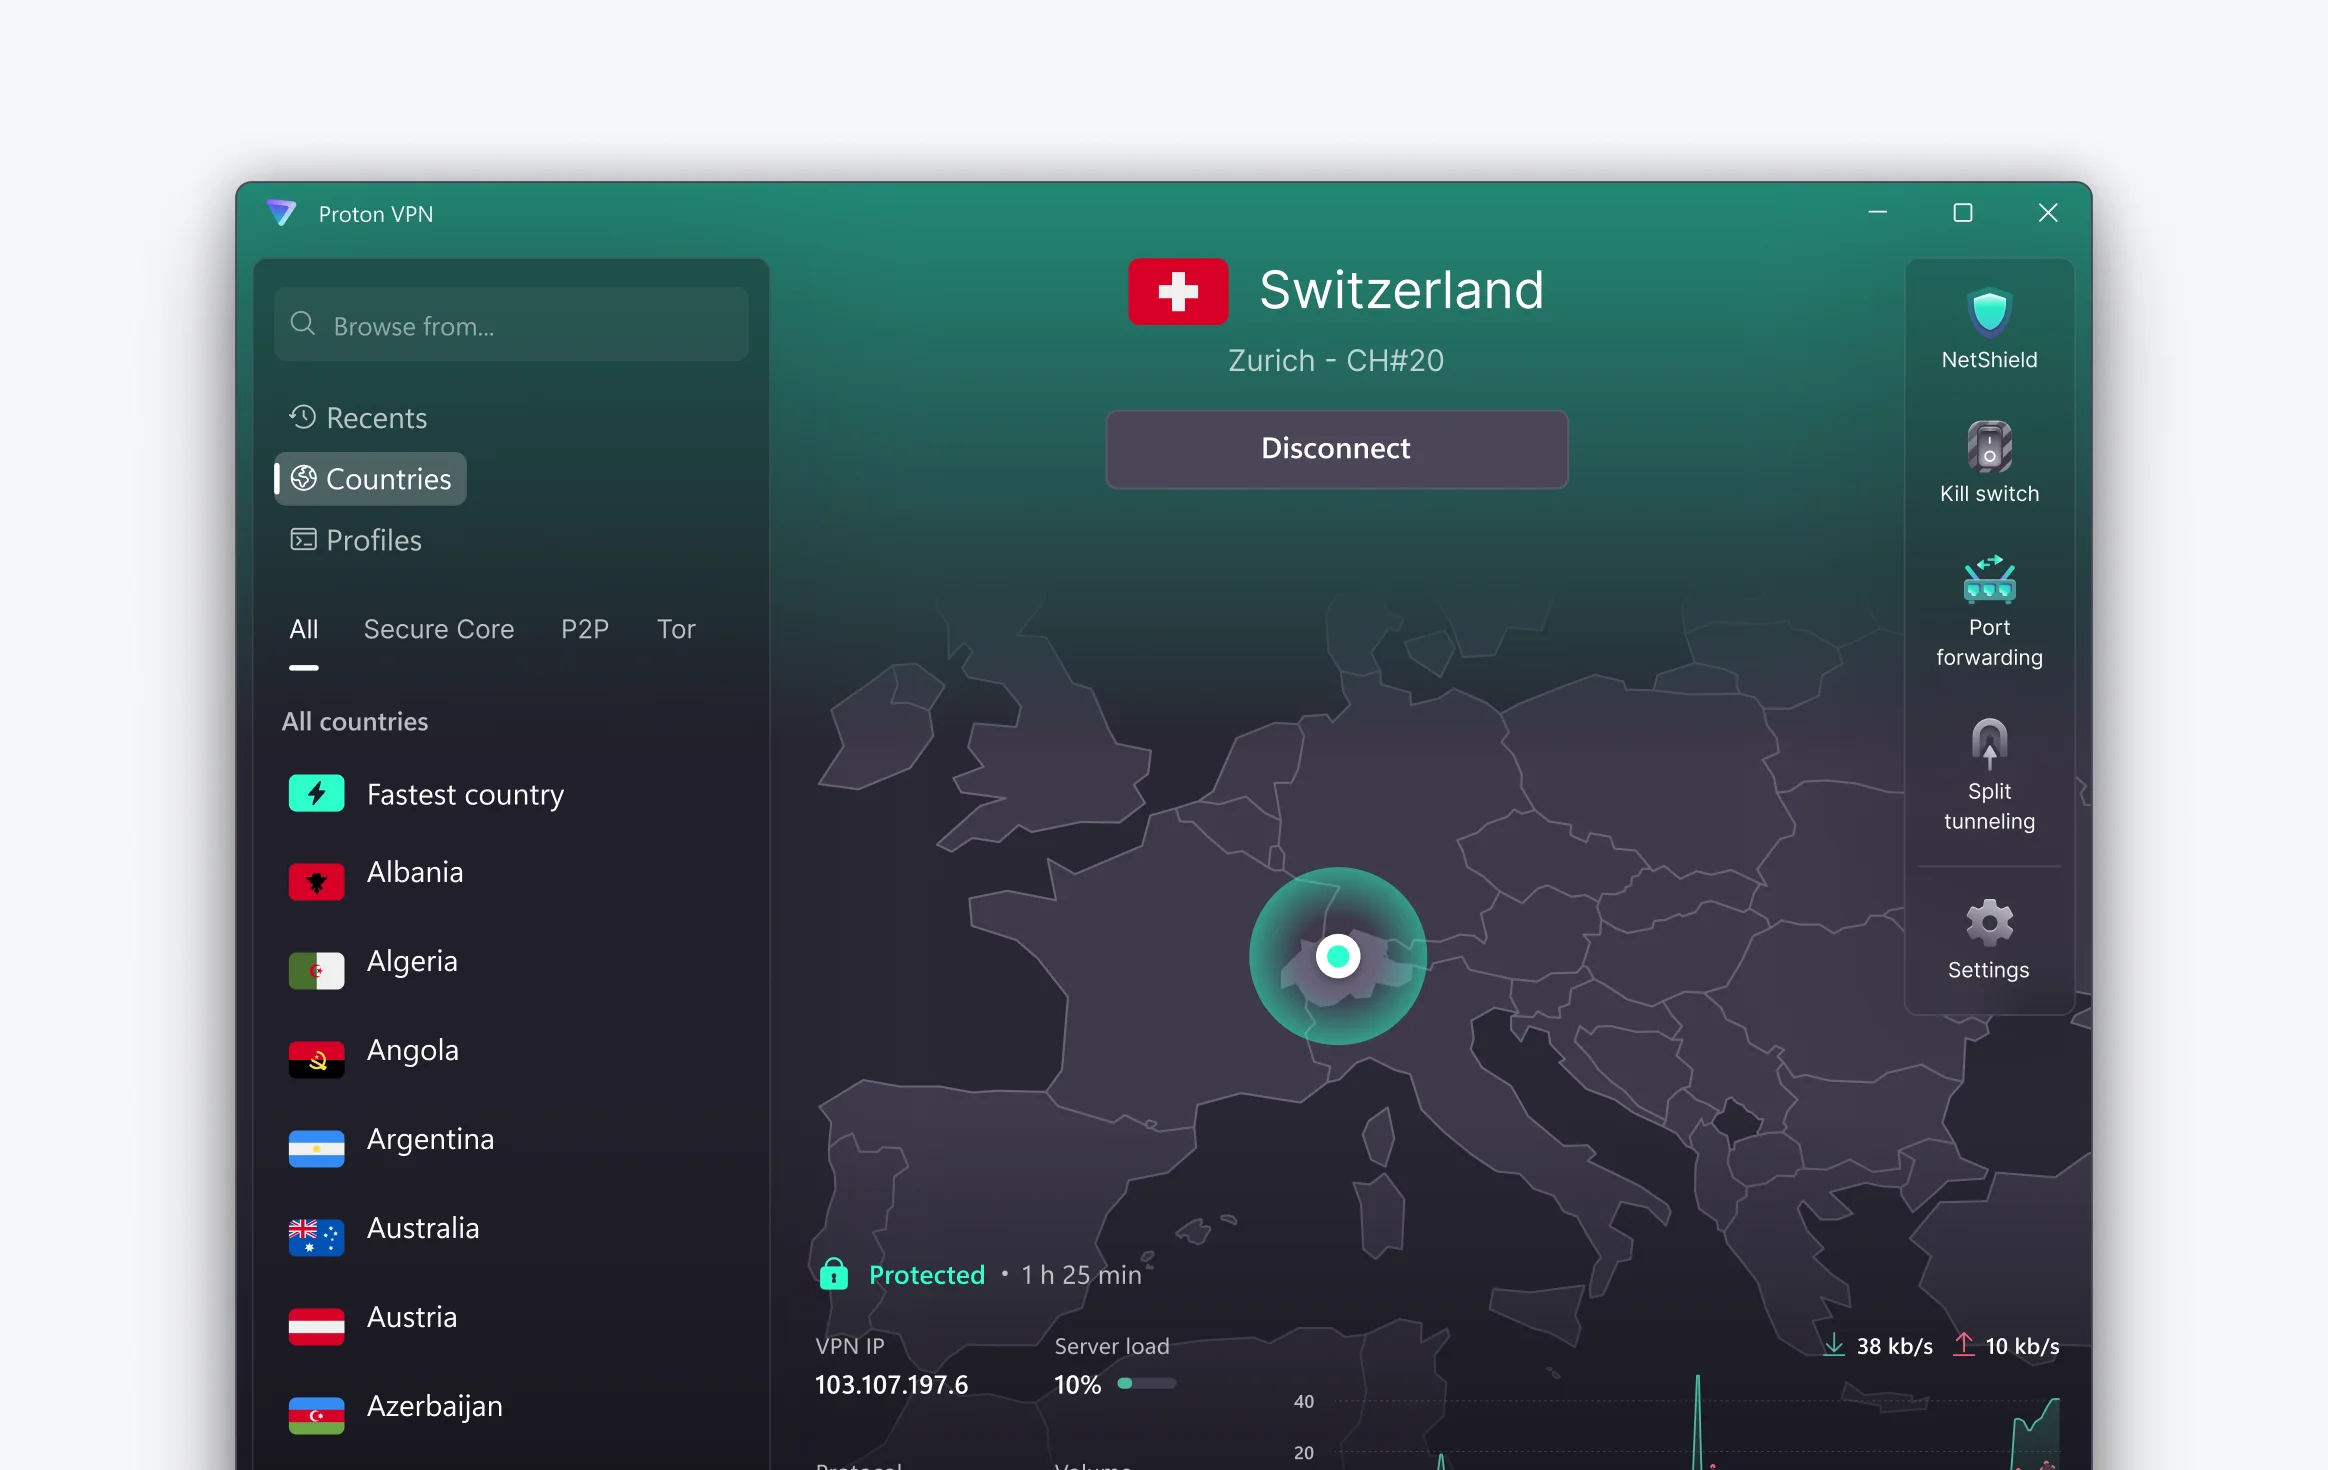
Task: Switch to the All tab
Action: (304, 629)
